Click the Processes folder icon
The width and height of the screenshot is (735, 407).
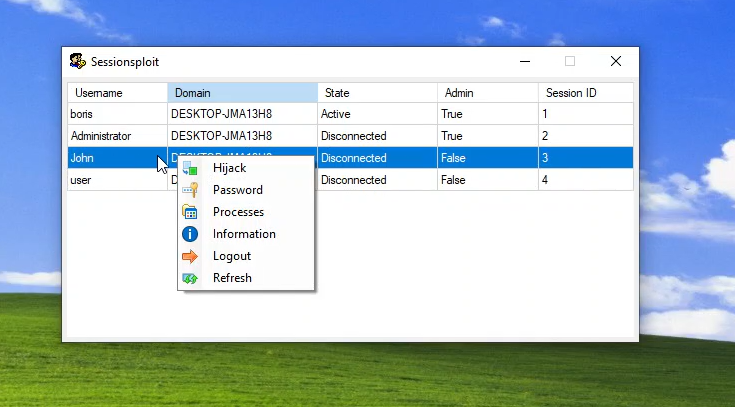click(x=190, y=212)
